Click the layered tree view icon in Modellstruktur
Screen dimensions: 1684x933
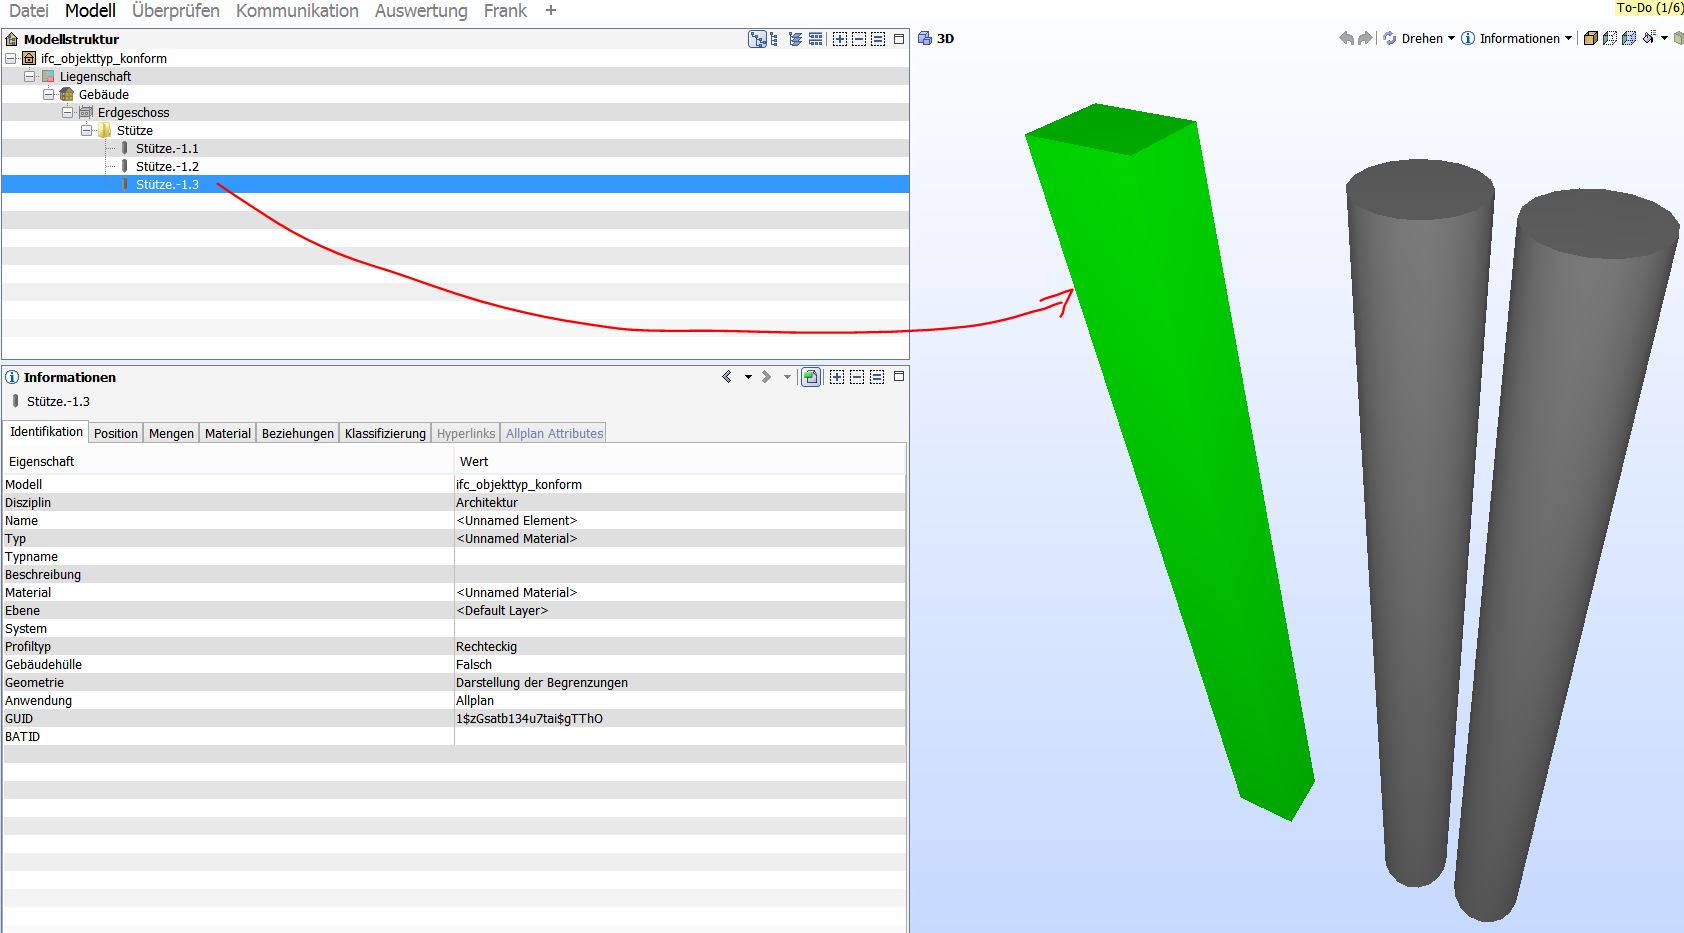coord(795,39)
